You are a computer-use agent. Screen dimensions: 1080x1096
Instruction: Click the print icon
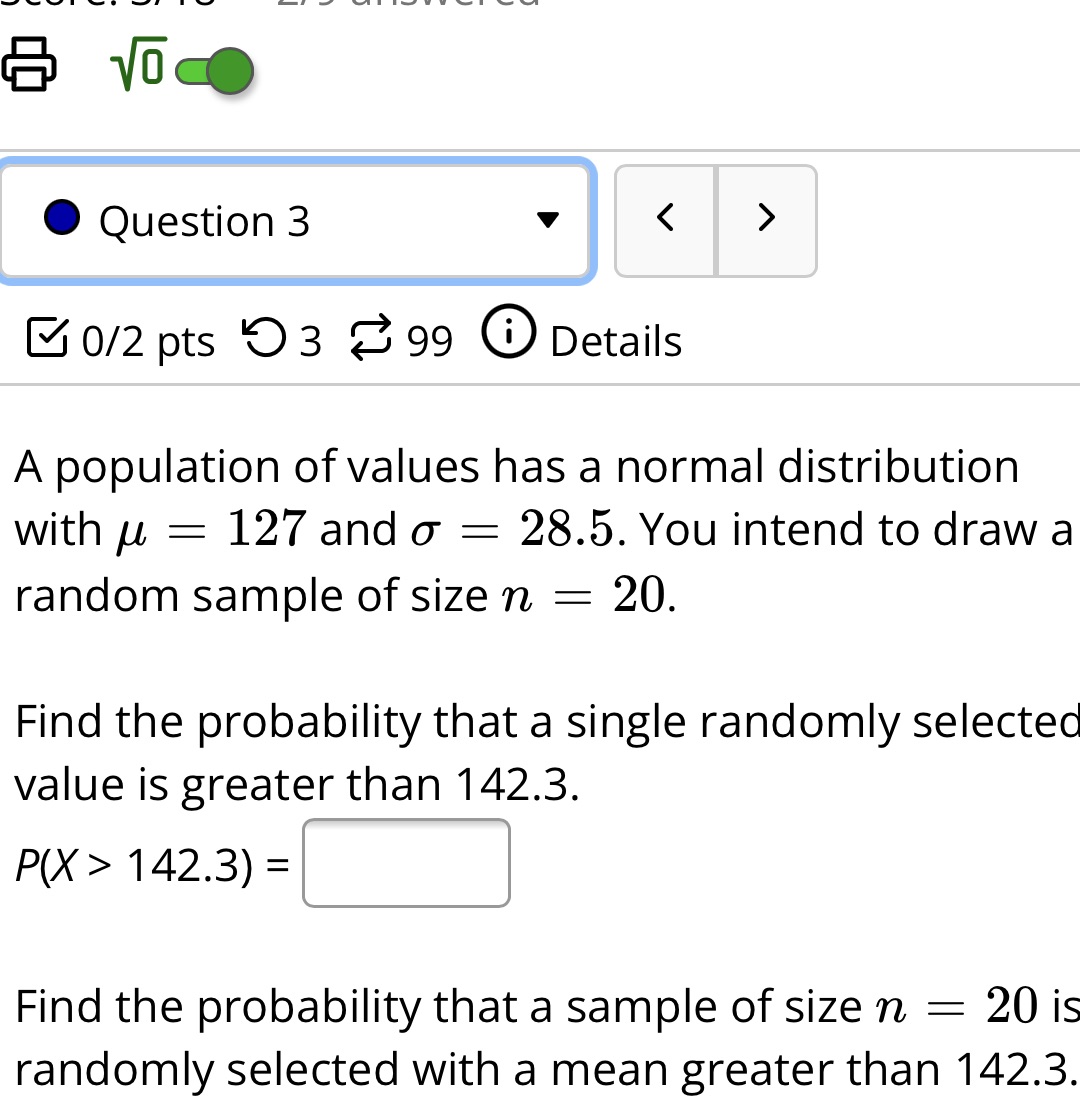coord(28,66)
